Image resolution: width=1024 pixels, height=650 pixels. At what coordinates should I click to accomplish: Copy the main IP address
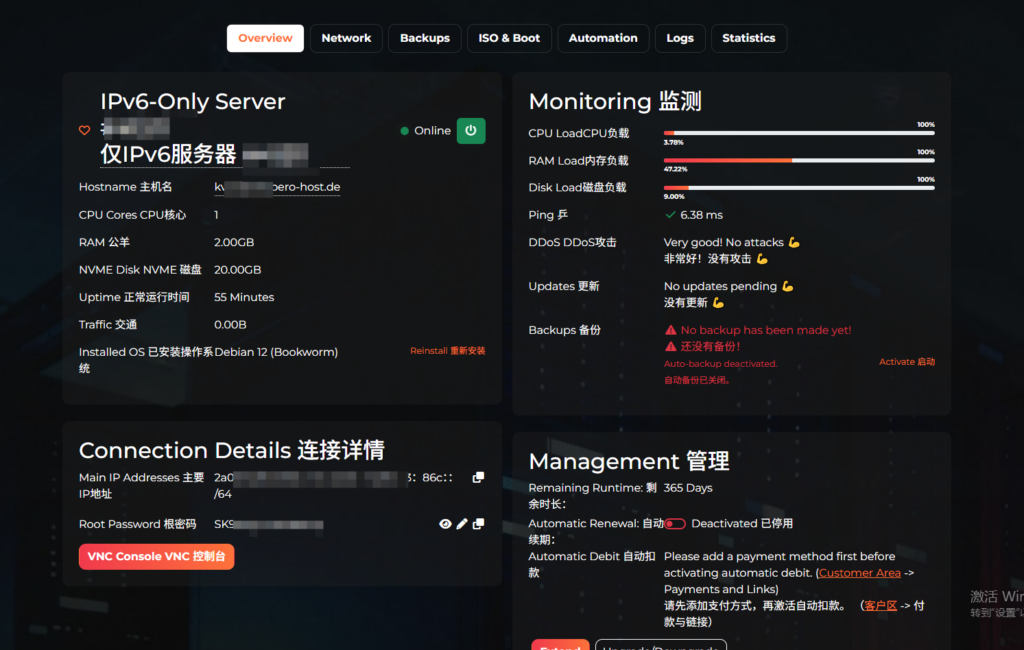[478, 478]
